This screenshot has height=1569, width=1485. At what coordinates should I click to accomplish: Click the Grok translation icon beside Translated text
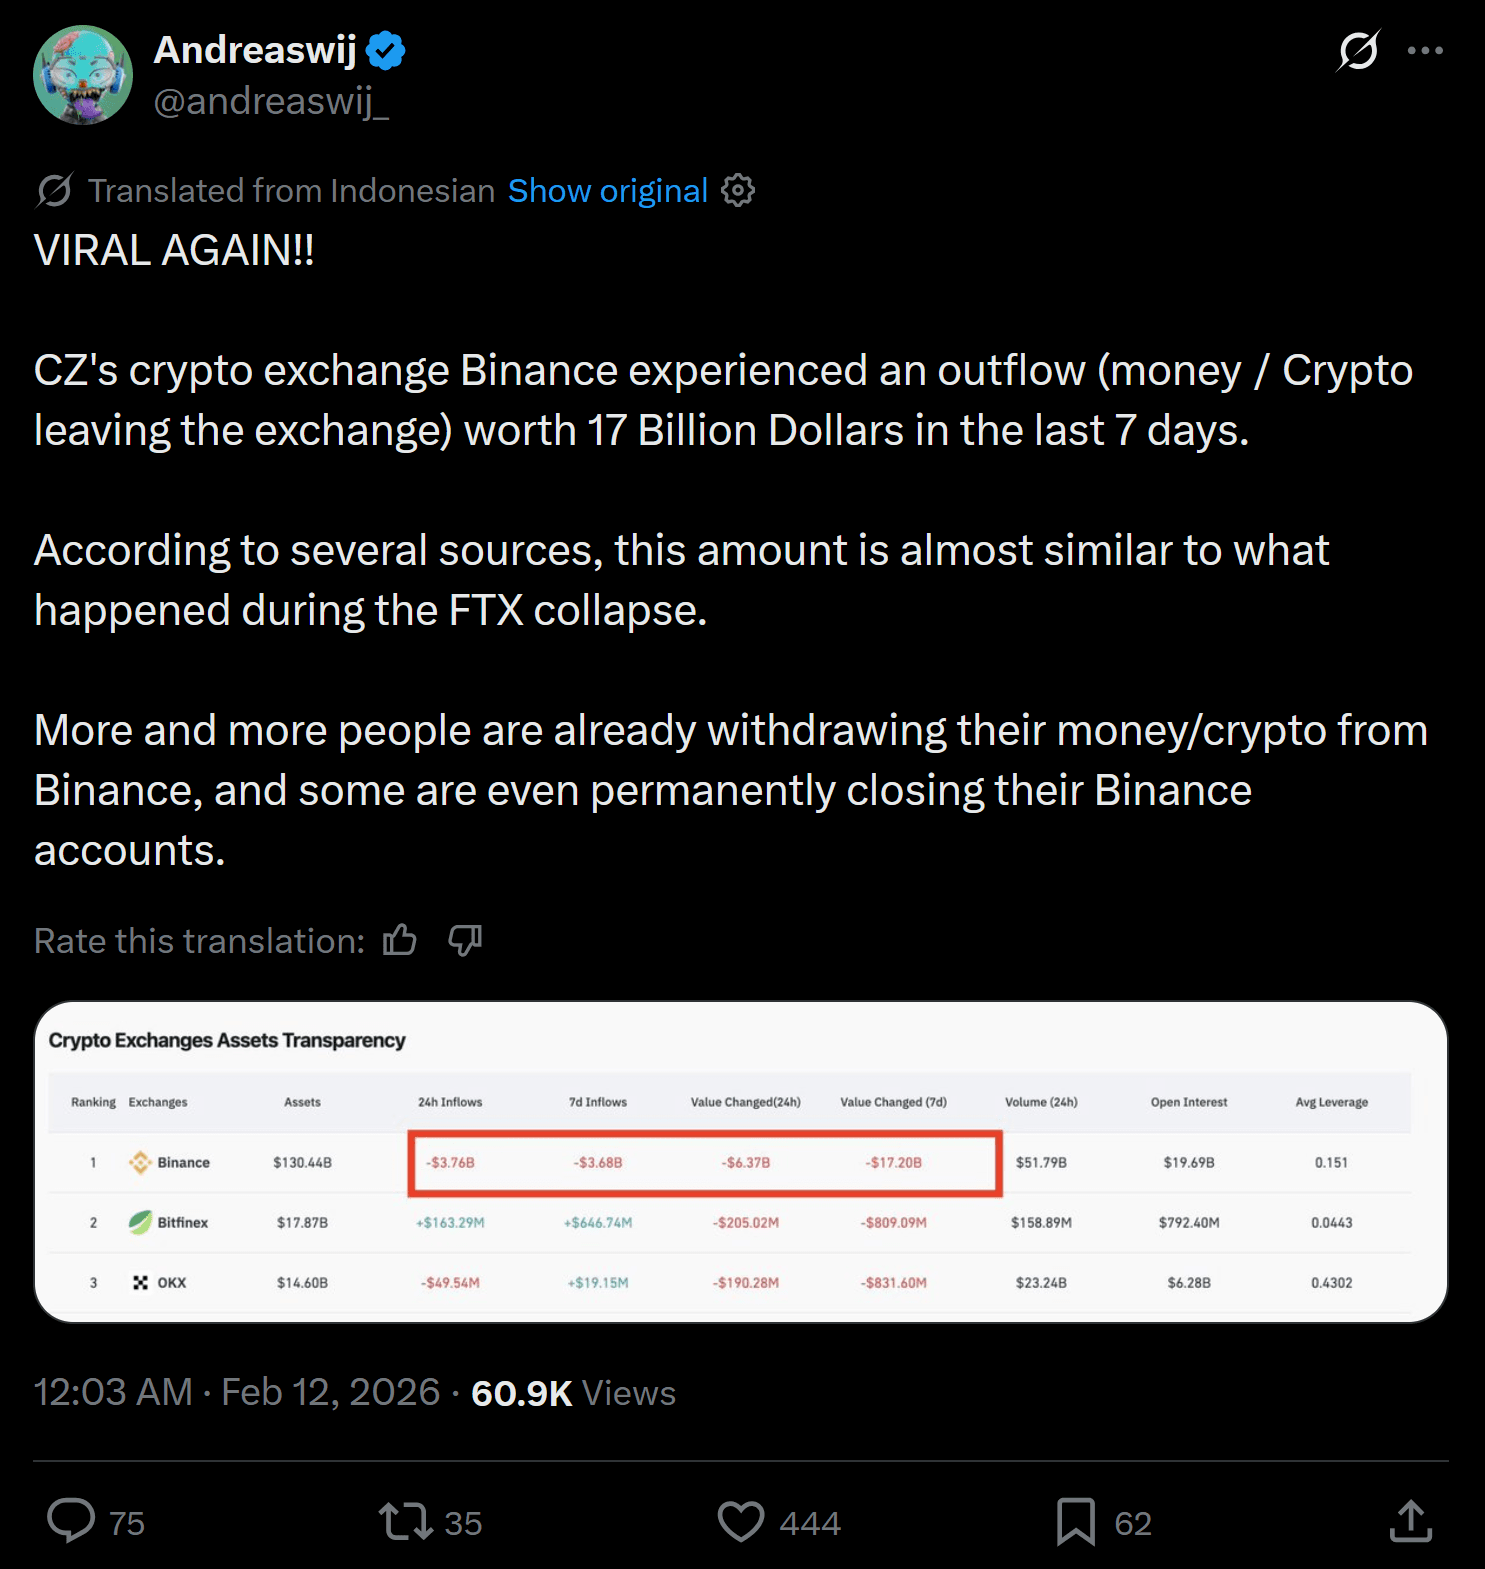(x=54, y=190)
